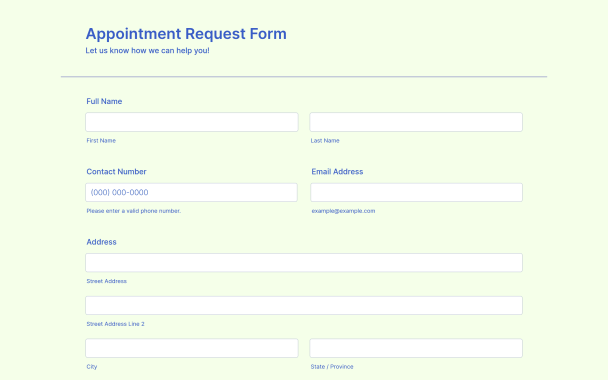Click the 'First Name' sublabel text
This screenshot has width=608, height=380.
pyautogui.click(x=101, y=140)
